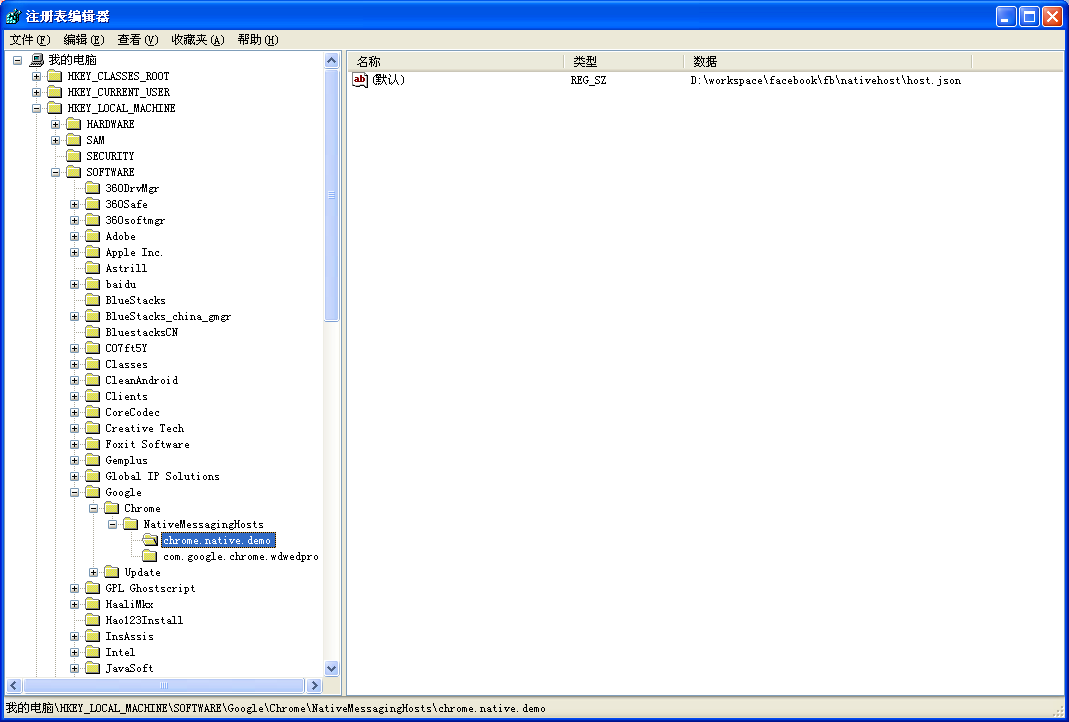Click the Clients folder icon

(93, 397)
